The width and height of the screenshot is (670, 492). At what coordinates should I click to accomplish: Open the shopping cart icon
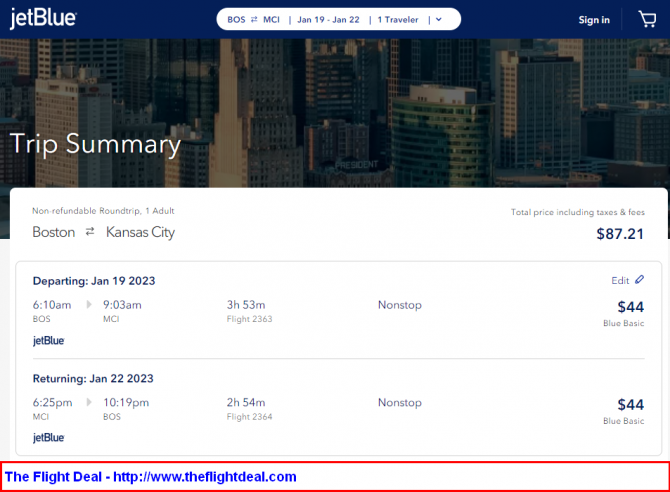pyautogui.click(x=647, y=19)
